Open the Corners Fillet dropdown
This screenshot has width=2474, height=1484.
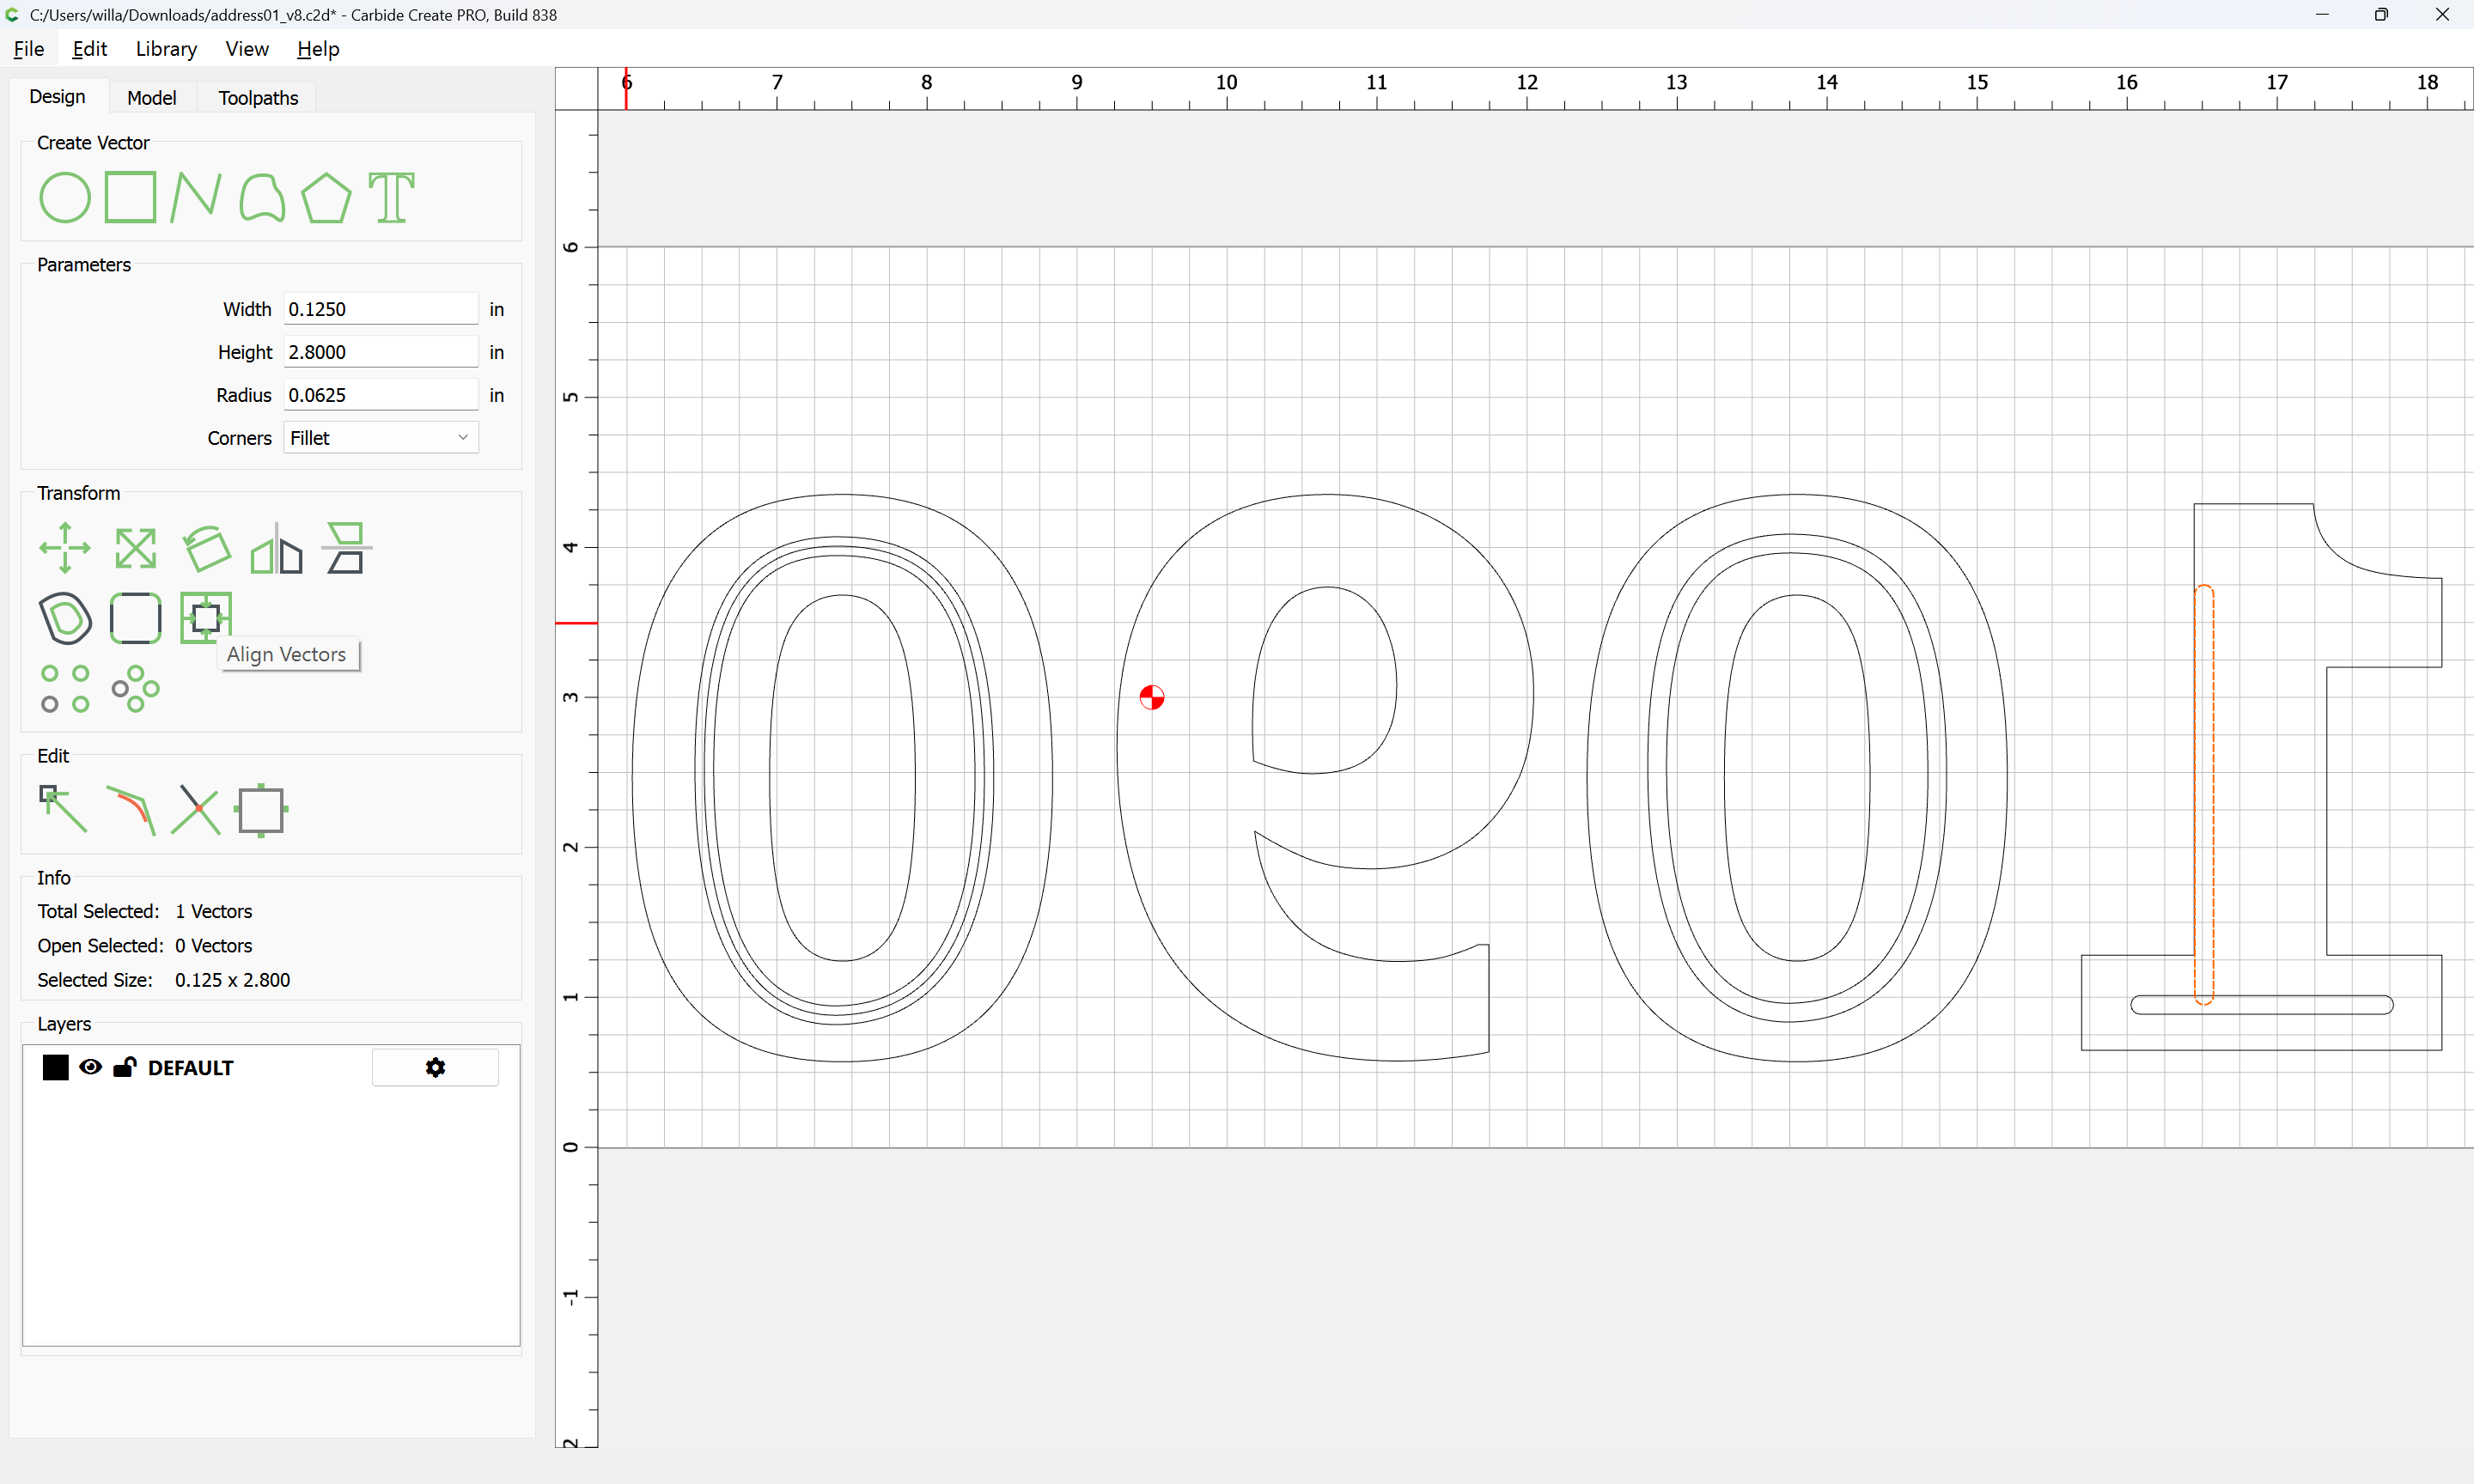(380, 438)
